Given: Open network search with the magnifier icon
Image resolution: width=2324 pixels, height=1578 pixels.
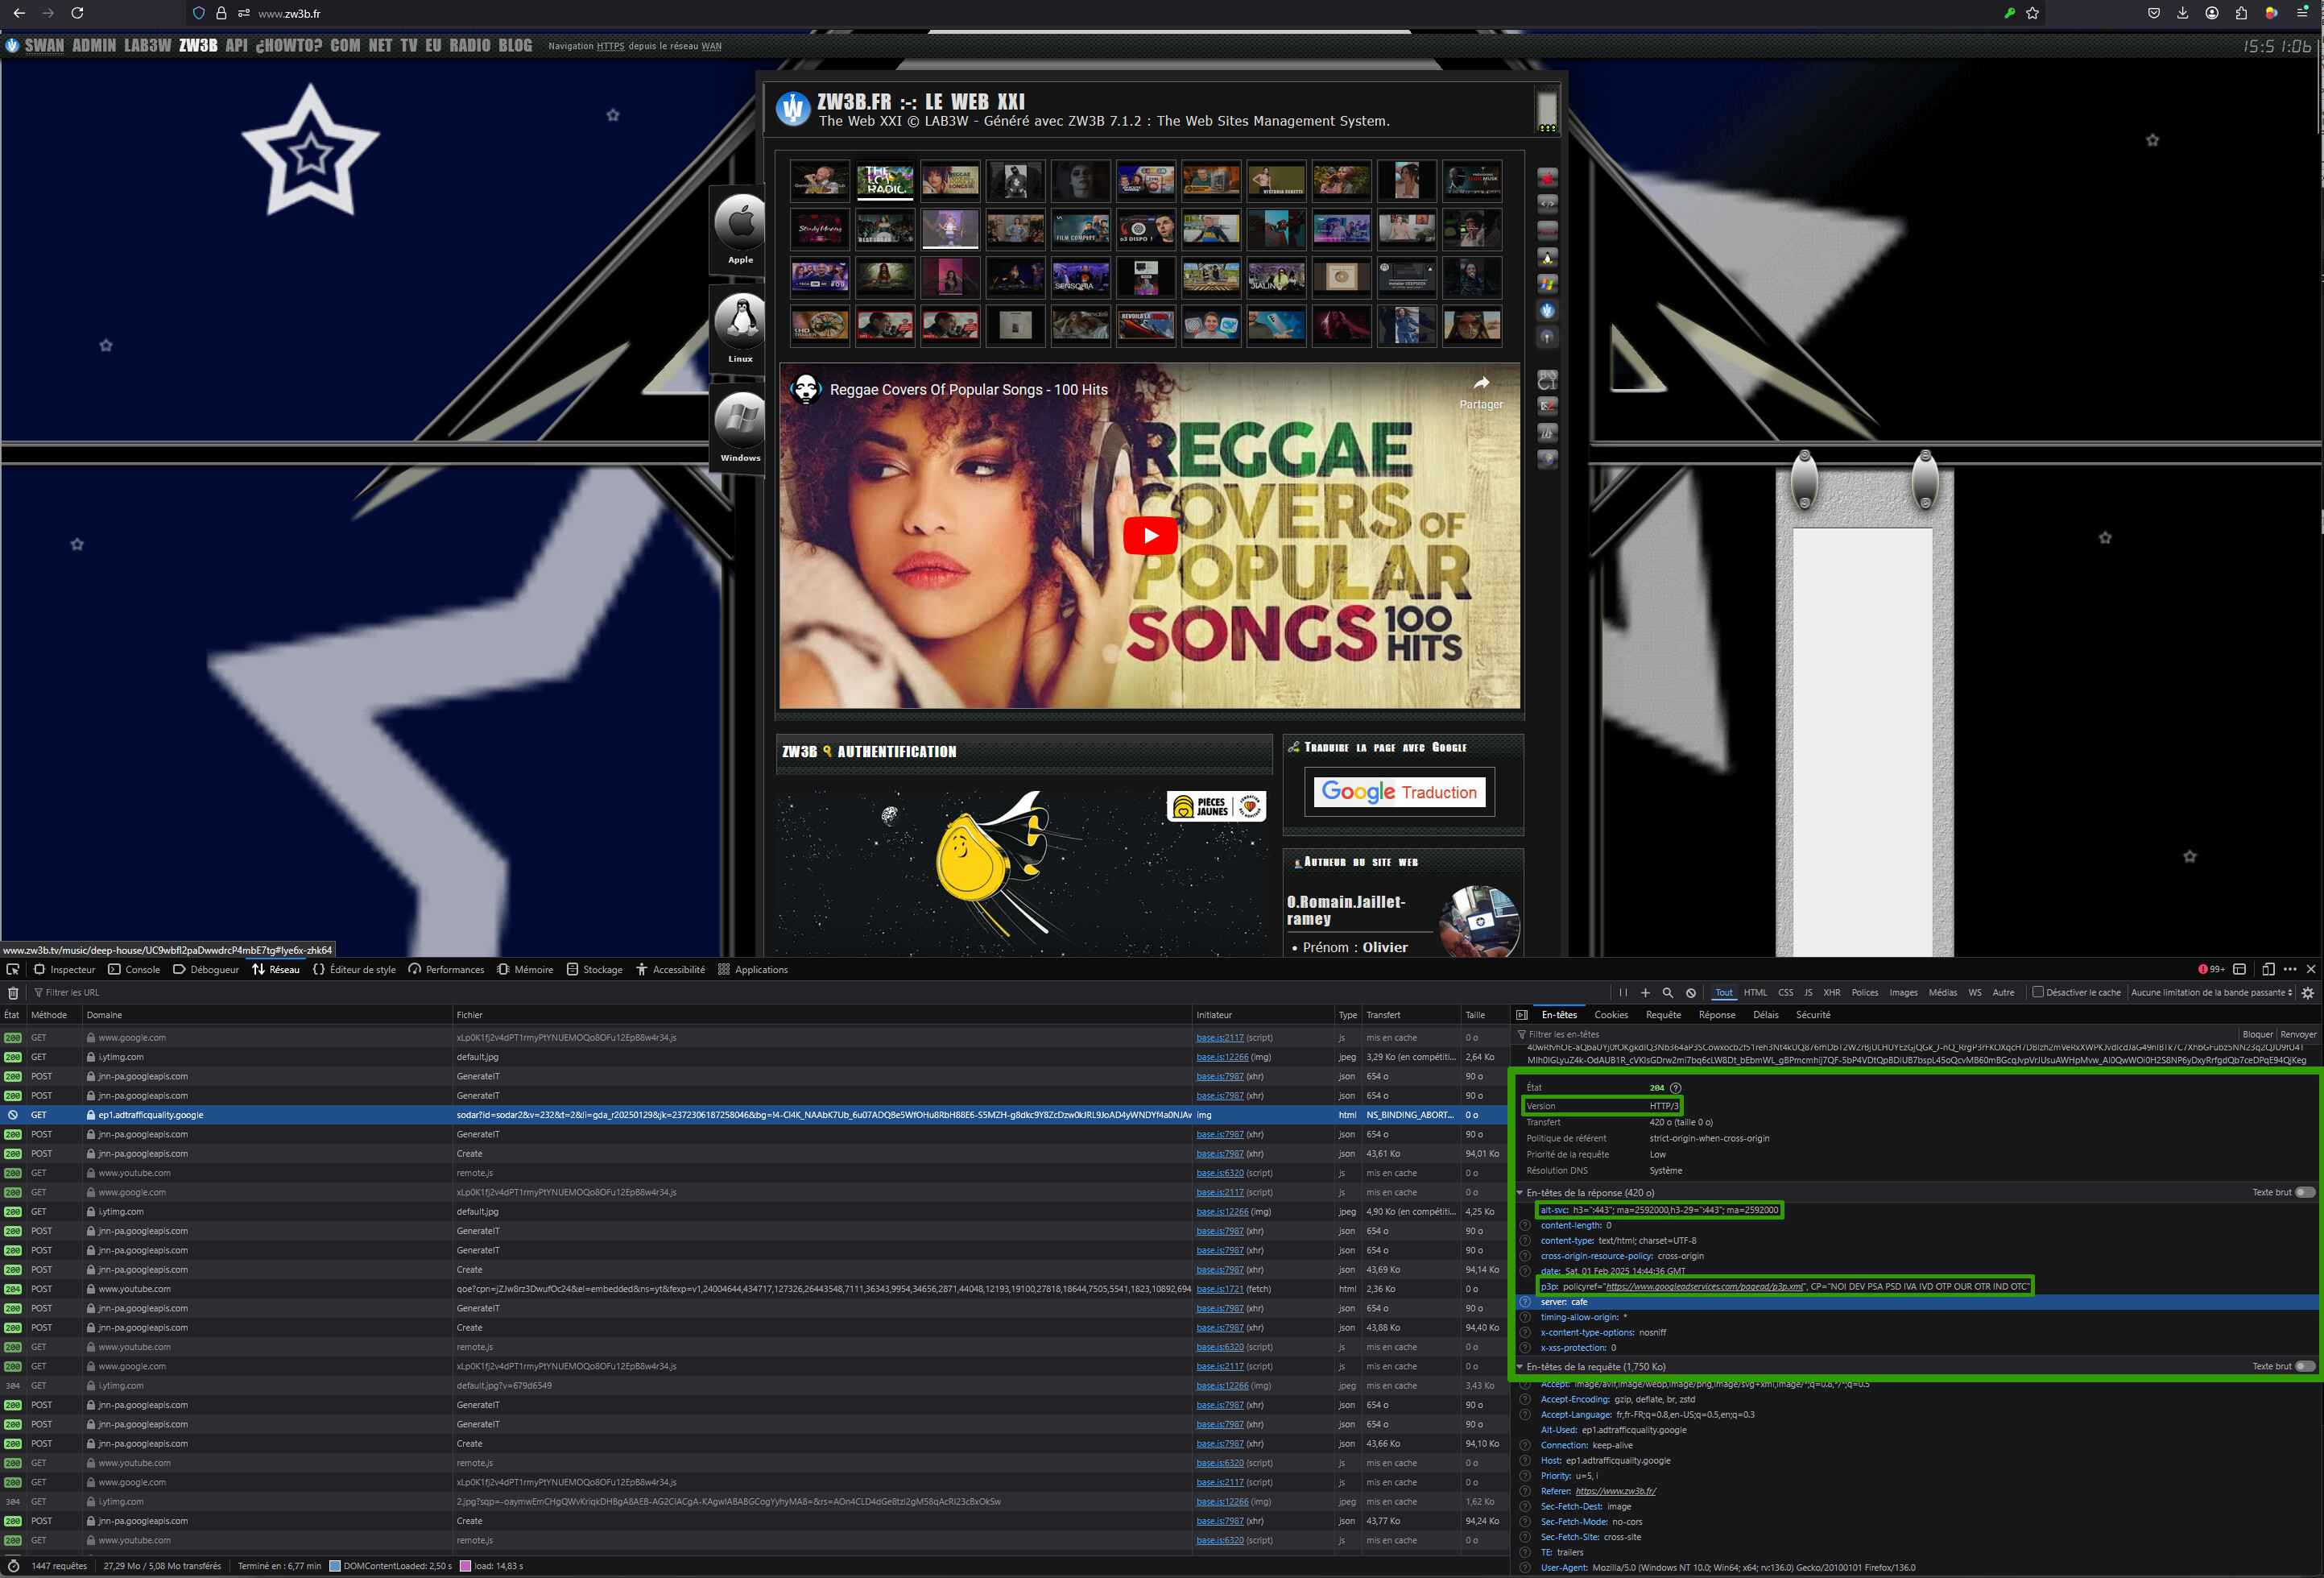Looking at the screenshot, I should pyautogui.click(x=1668, y=993).
